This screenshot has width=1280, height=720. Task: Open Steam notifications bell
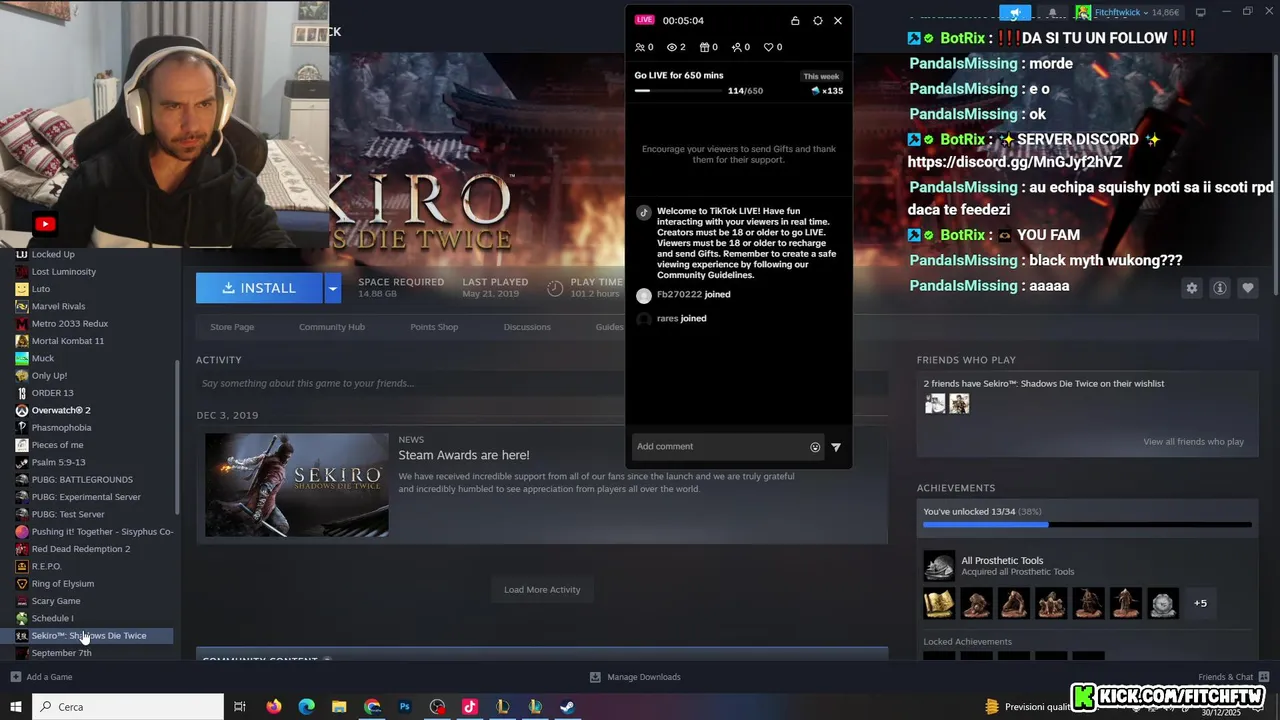(x=1052, y=12)
